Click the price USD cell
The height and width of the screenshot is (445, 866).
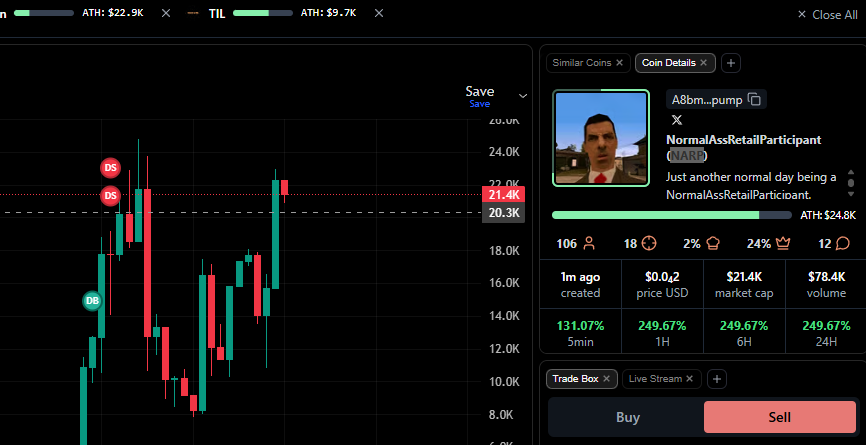[x=662, y=284]
